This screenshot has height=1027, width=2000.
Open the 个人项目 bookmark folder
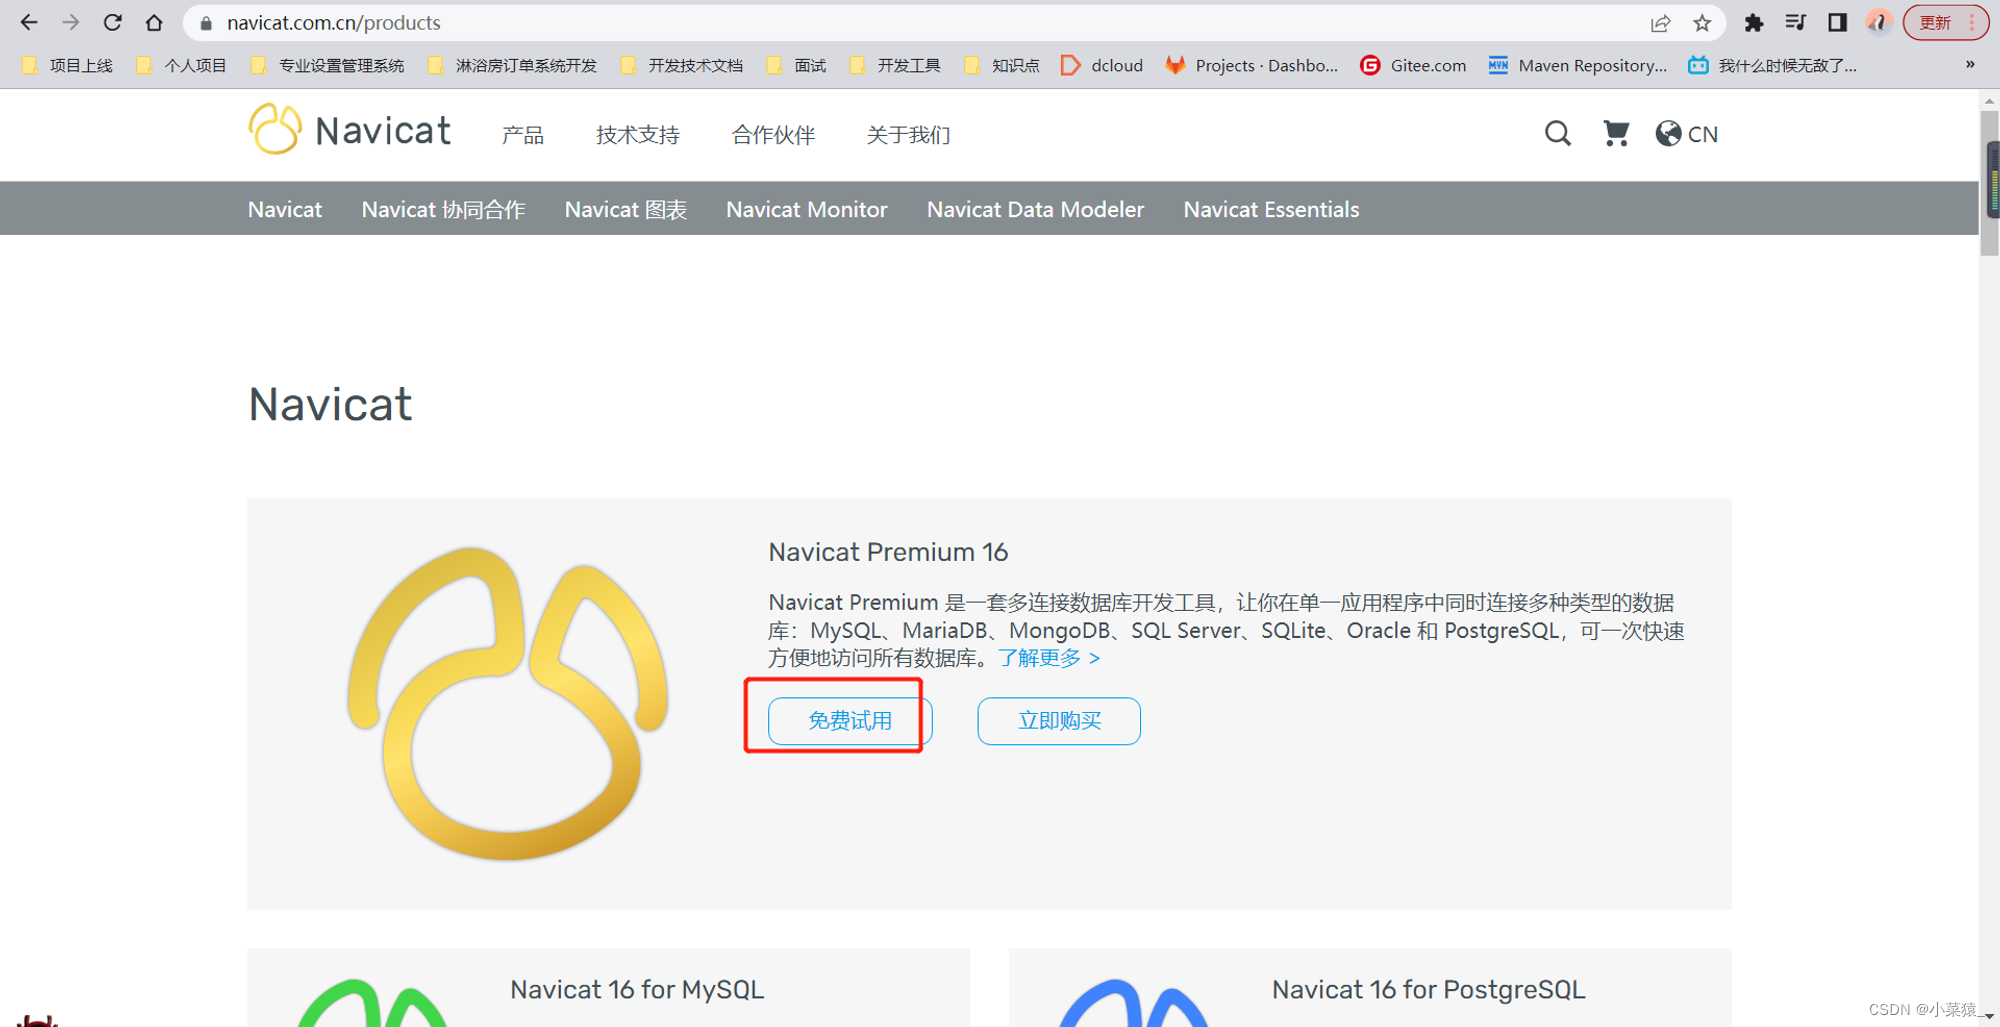(182, 65)
